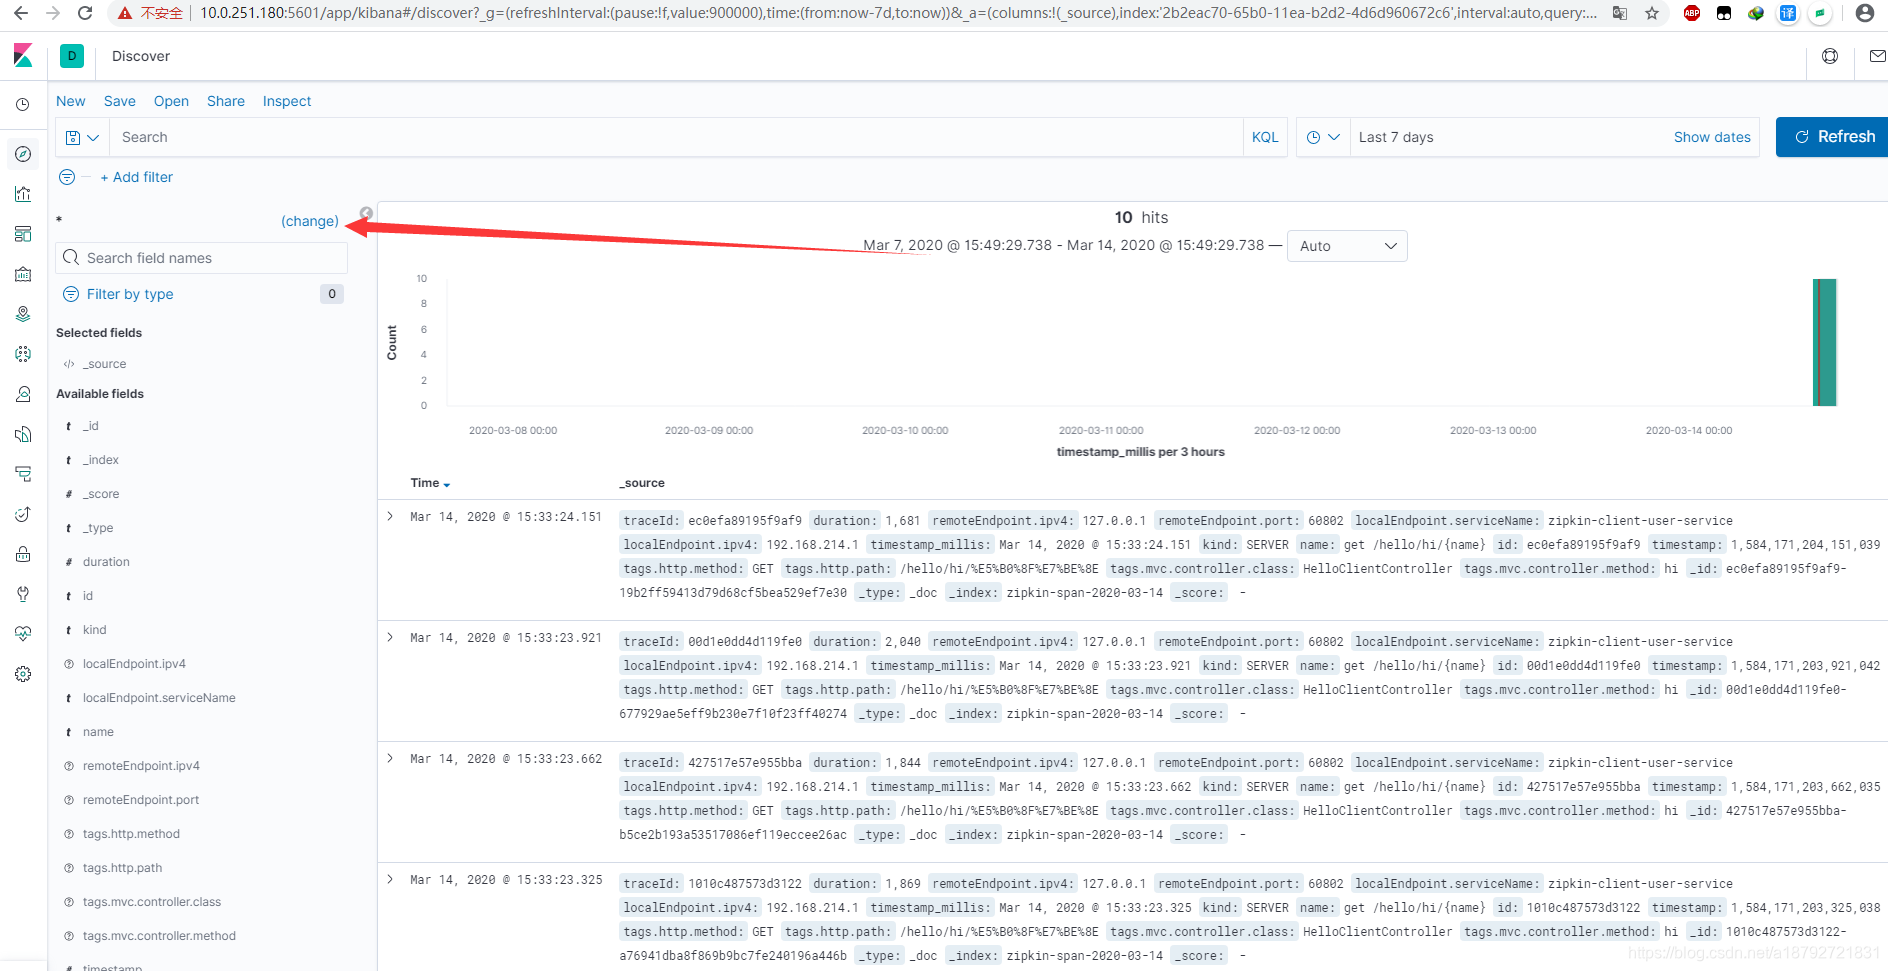Open Management gear icon in sidebar
The image size is (1888, 971).
(x=23, y=674)
